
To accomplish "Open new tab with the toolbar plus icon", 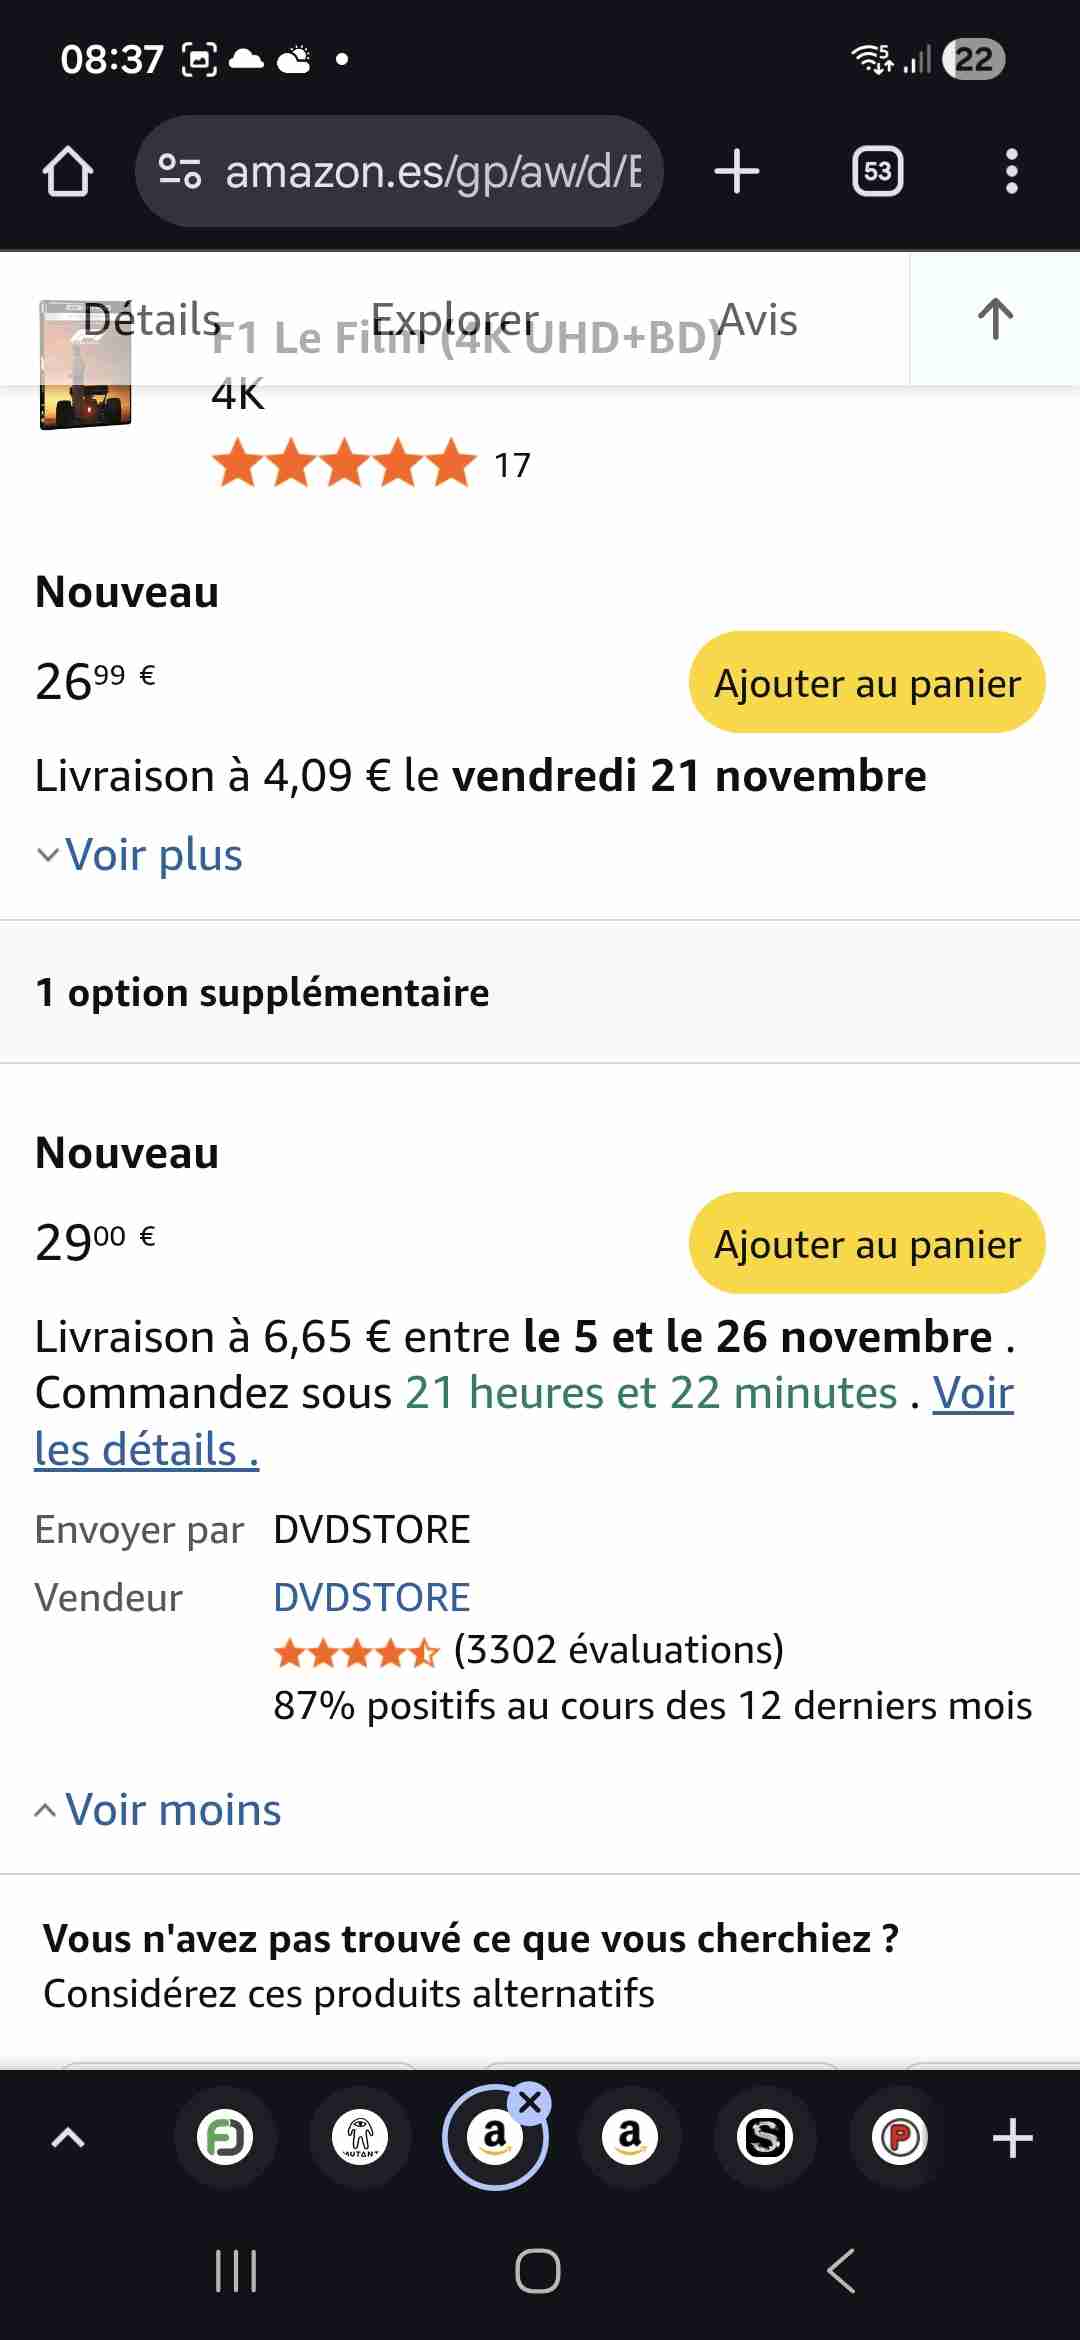I will (x=737, y=171).
